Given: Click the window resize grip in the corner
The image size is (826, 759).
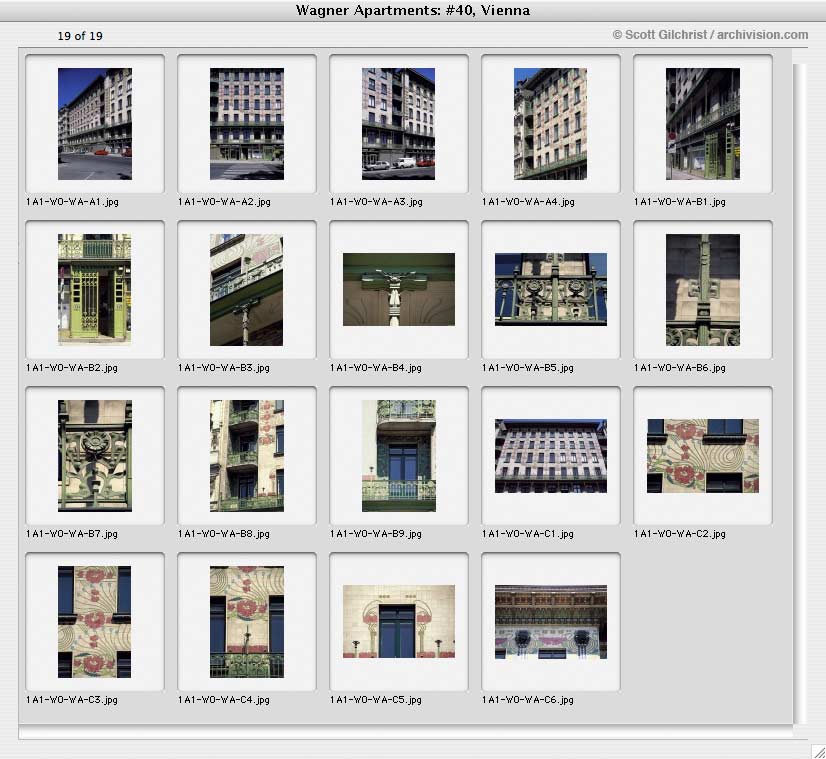Looking at the screenshot, I should [818, 752].
